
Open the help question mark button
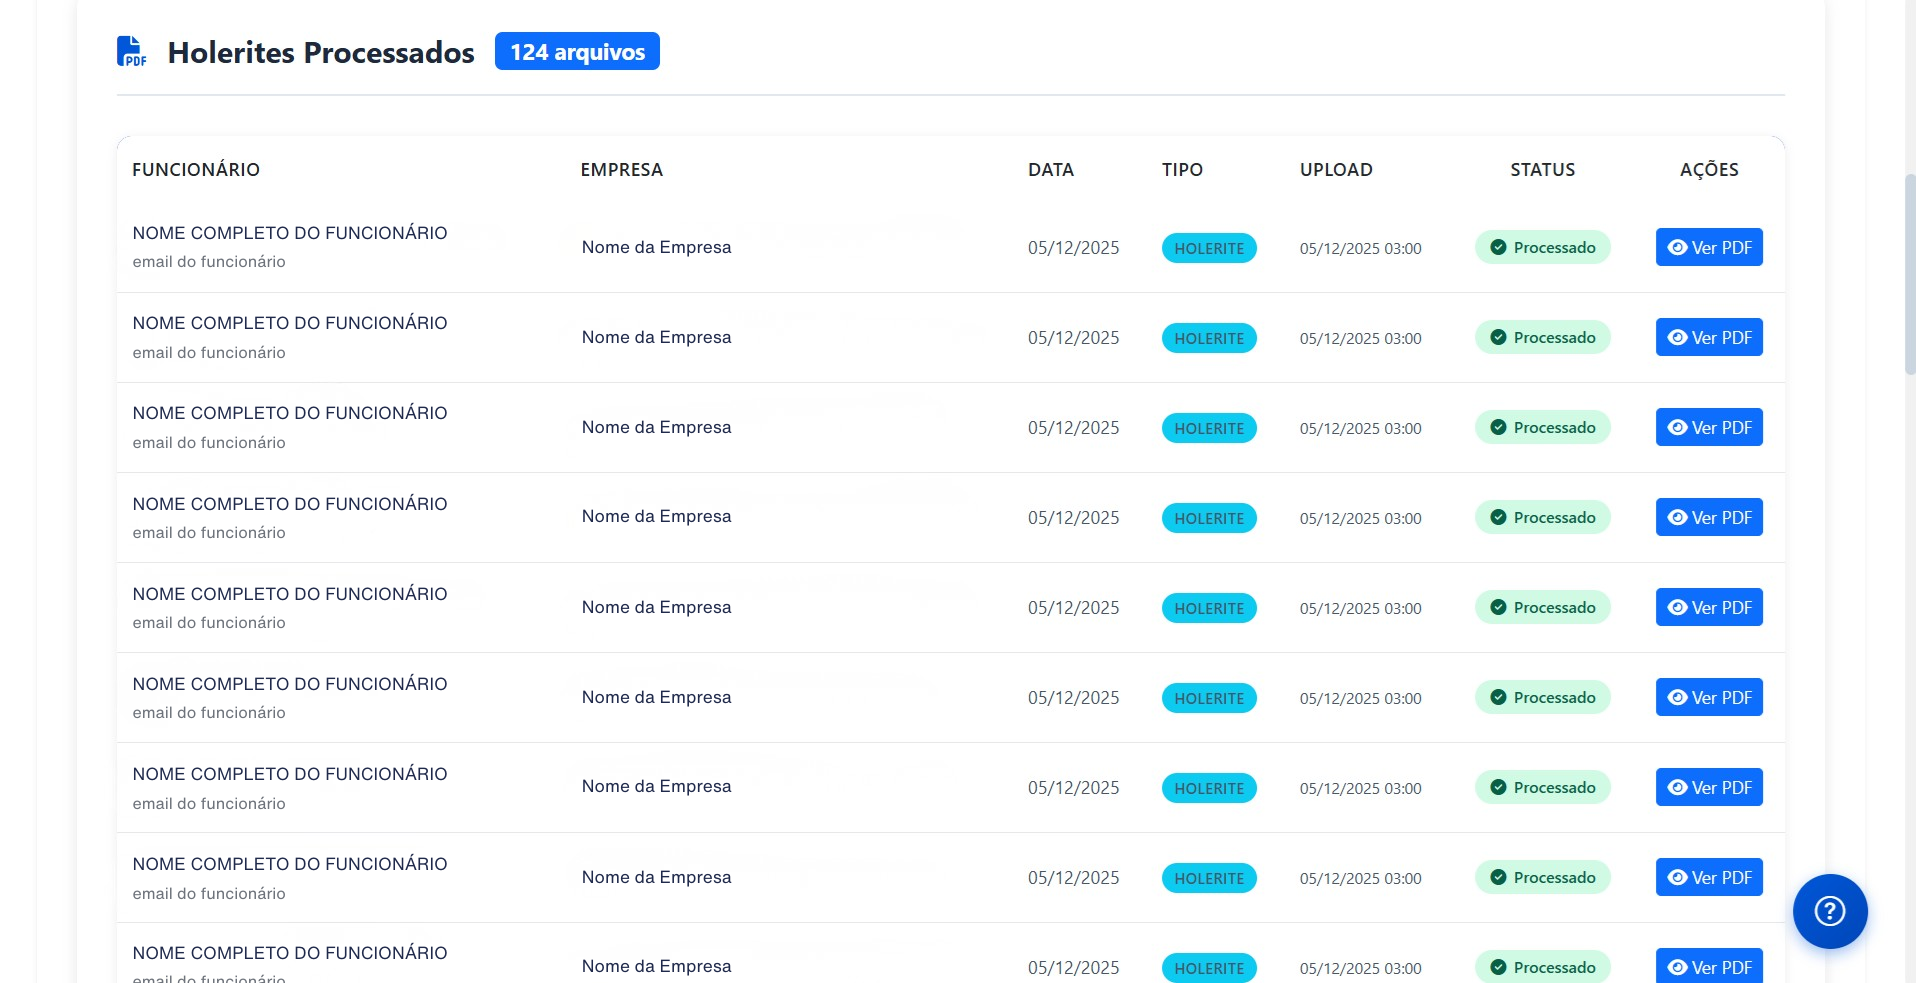(x=1829, y=911)
